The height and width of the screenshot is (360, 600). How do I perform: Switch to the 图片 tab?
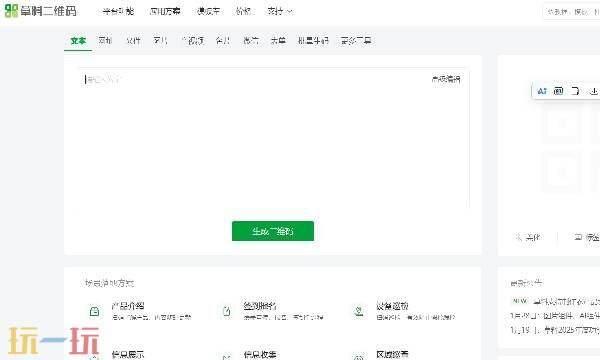[160, 40]
